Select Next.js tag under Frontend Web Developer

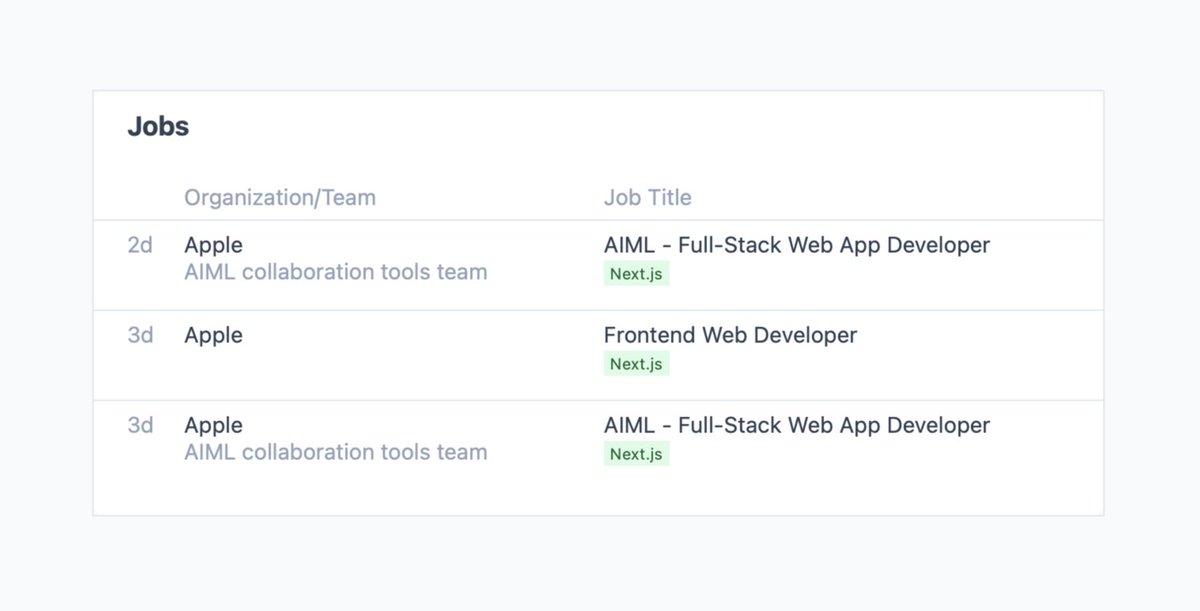(636, 364)
